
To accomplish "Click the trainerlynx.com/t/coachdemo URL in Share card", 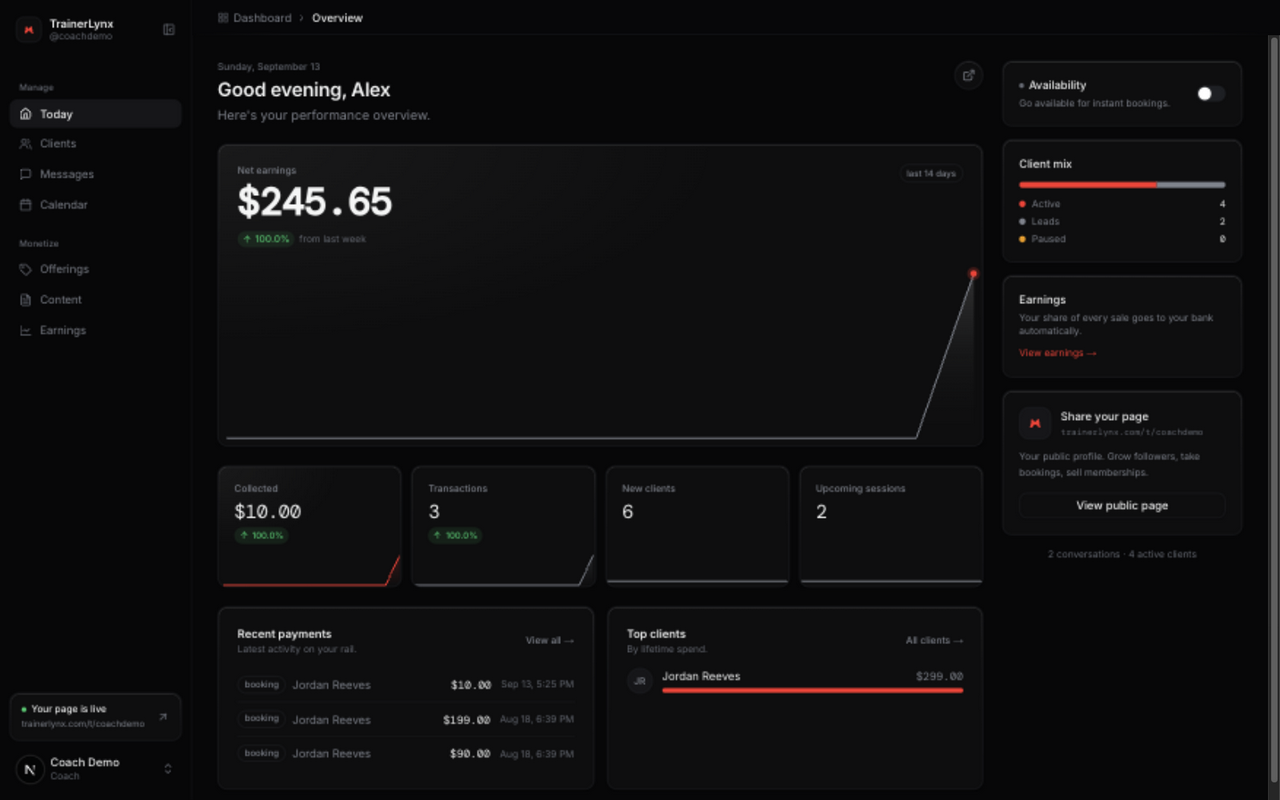I will pyautogui.click(x=1132, y=433).
